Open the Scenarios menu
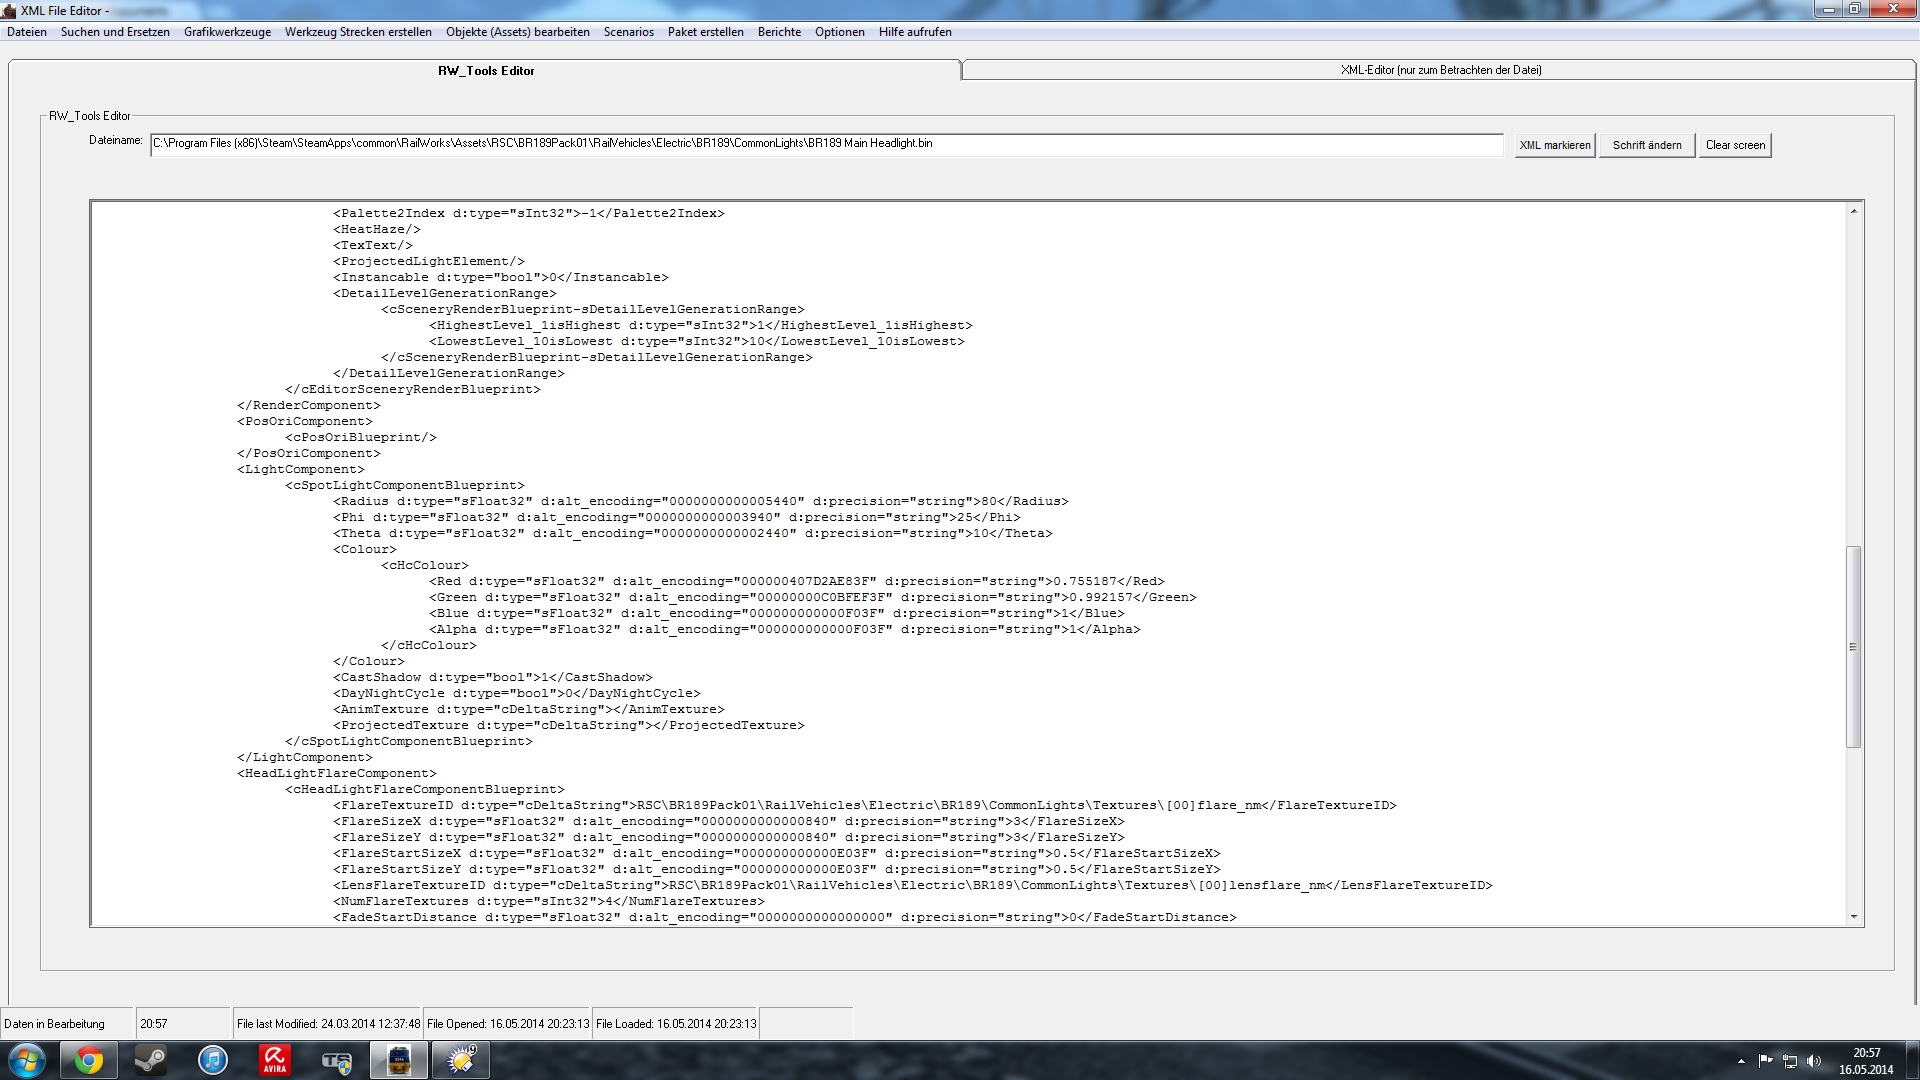 629,32
